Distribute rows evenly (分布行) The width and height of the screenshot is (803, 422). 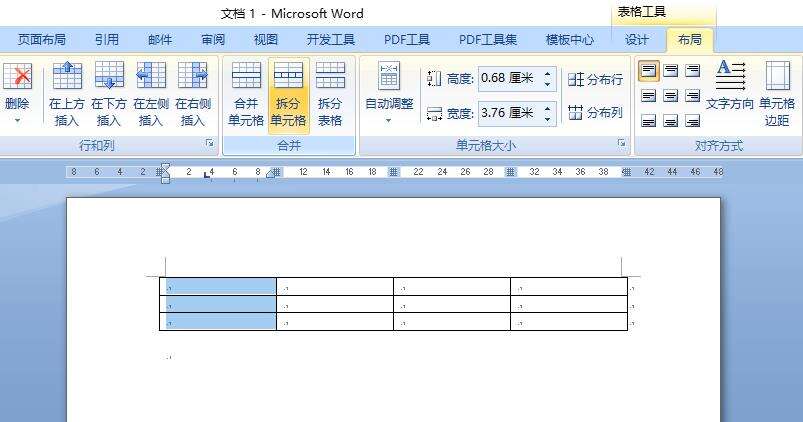pyautogui.click(x=596, y=79)
